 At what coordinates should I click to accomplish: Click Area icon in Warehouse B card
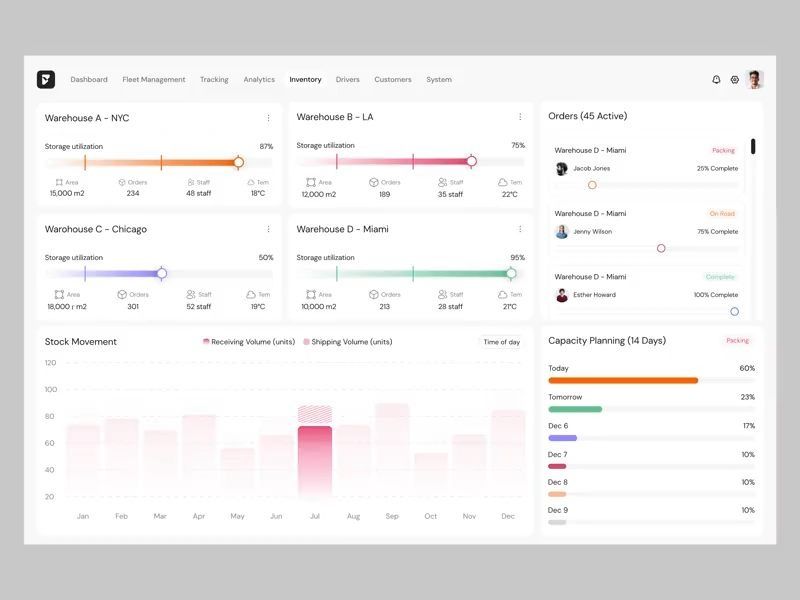click(311, 182)
